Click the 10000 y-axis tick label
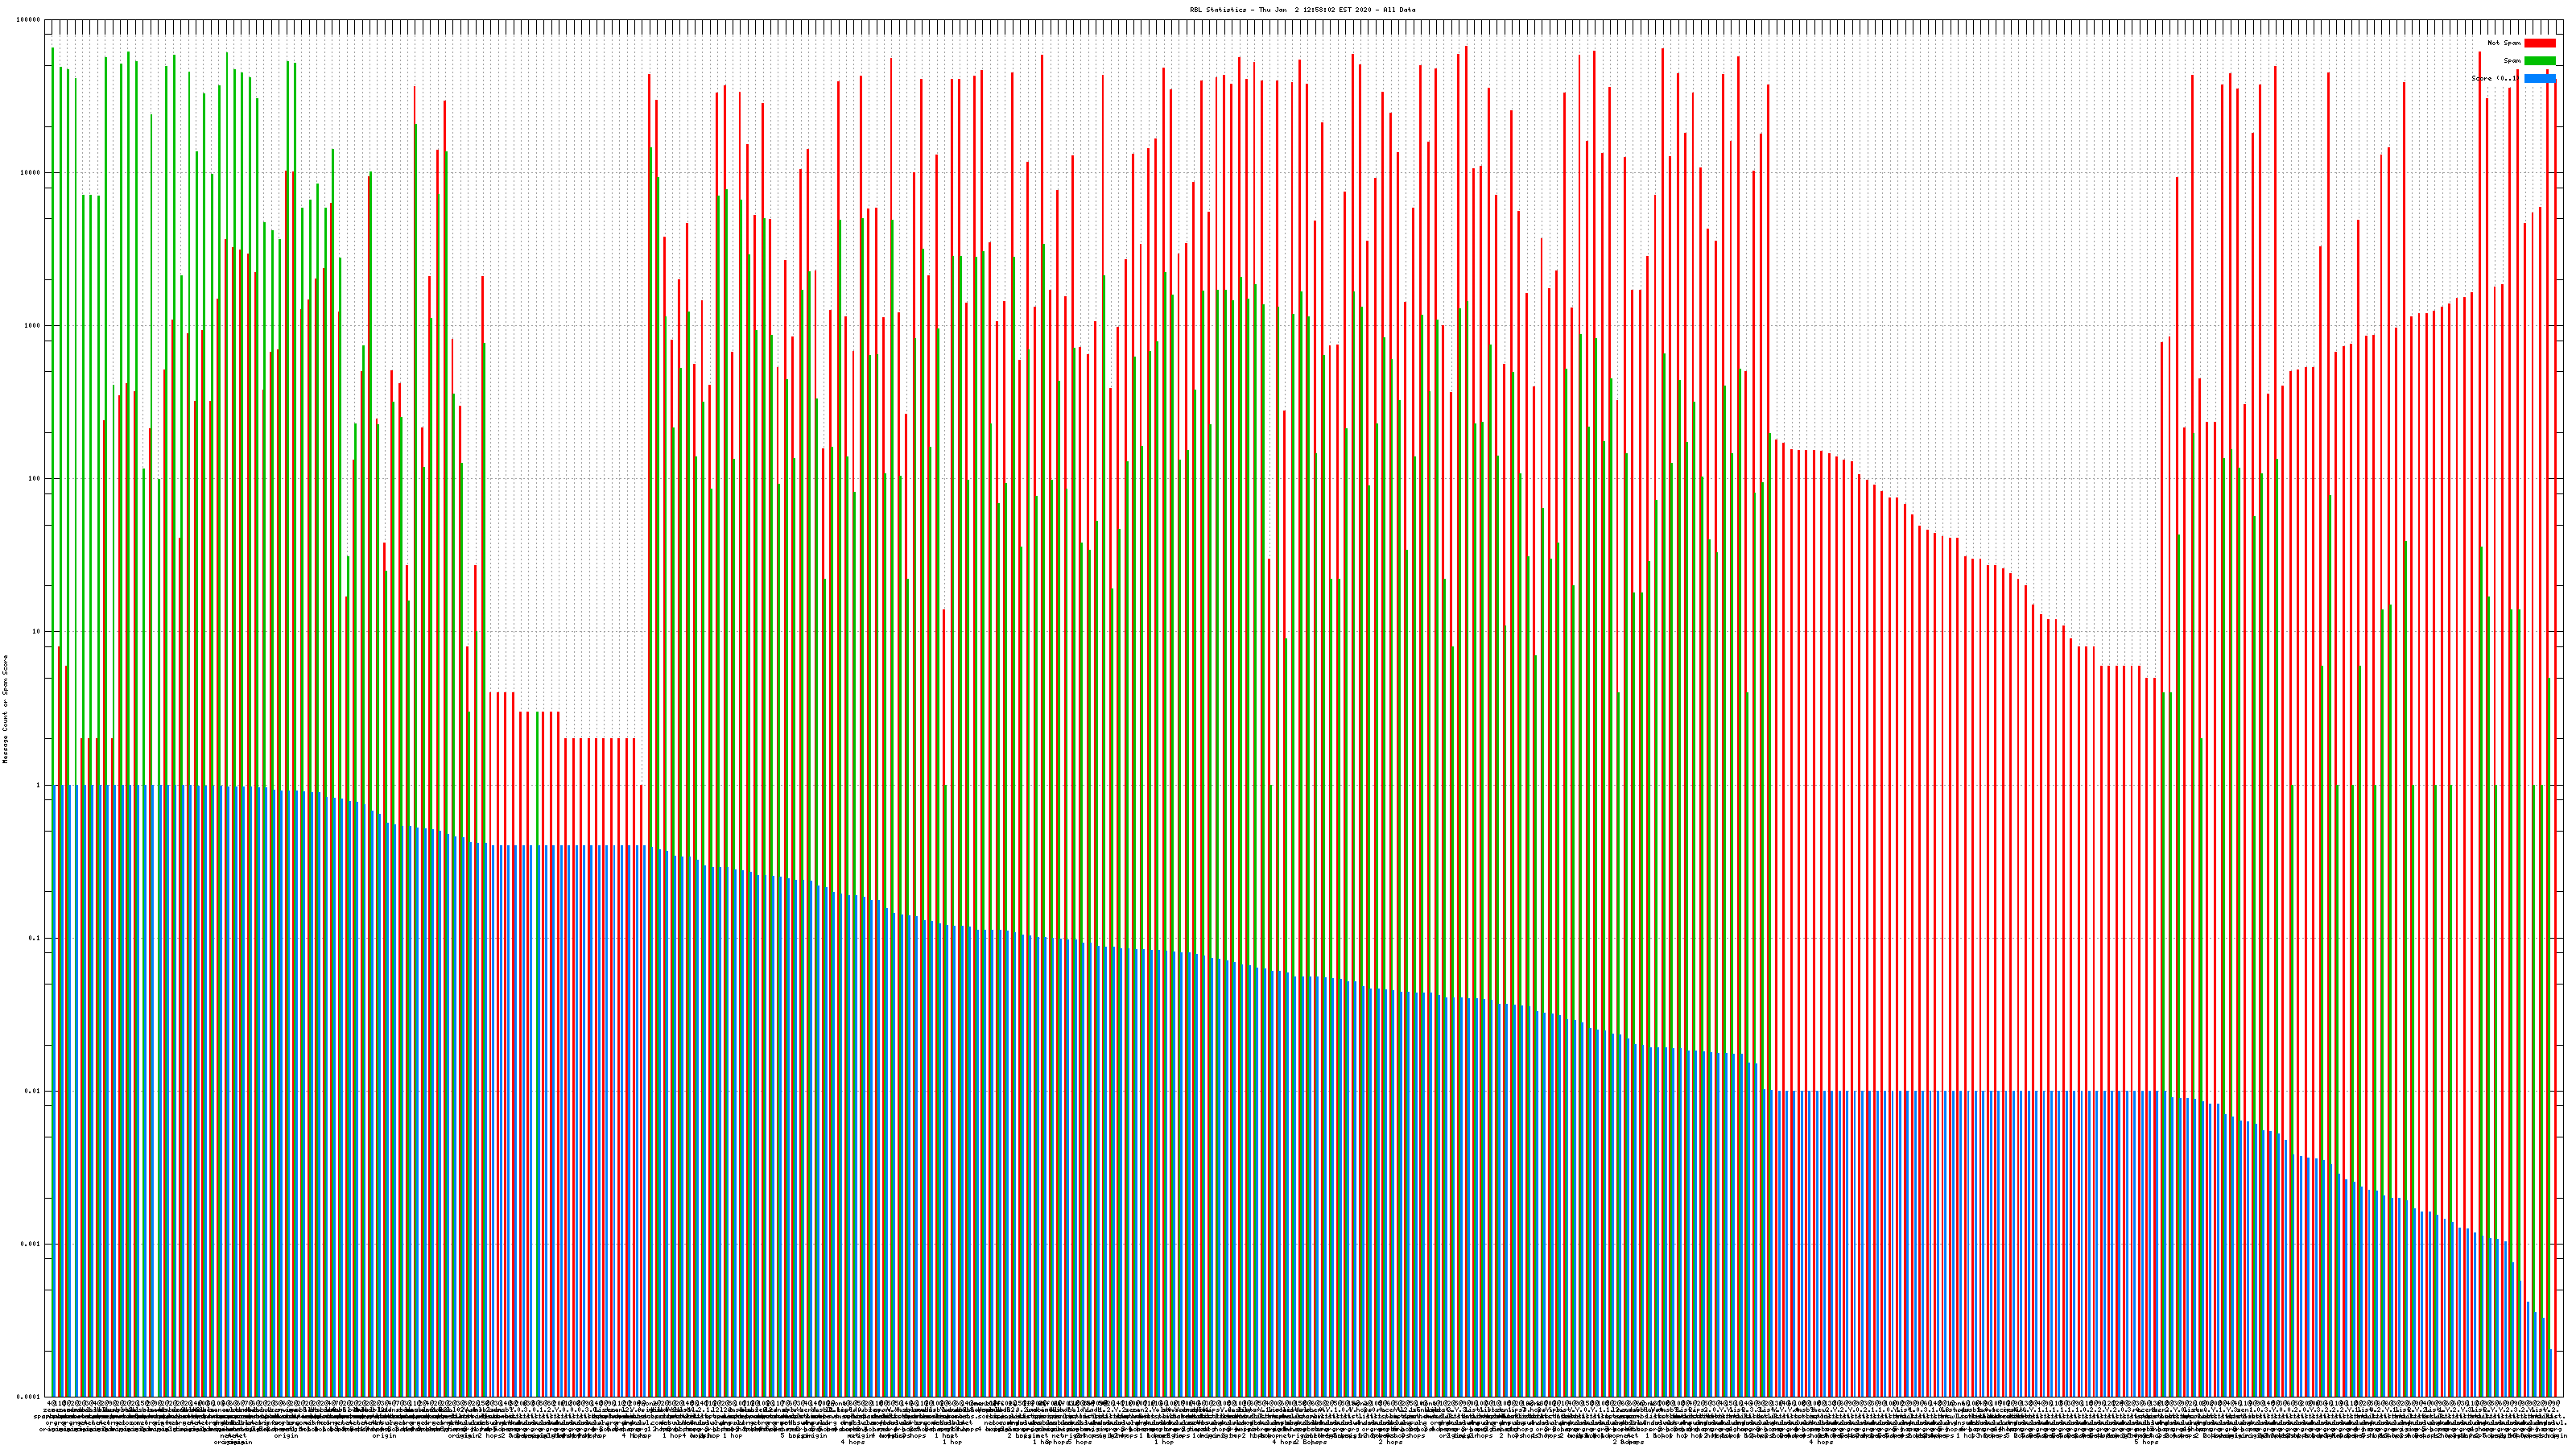The image size is (2576, 1449). (31, 173)
